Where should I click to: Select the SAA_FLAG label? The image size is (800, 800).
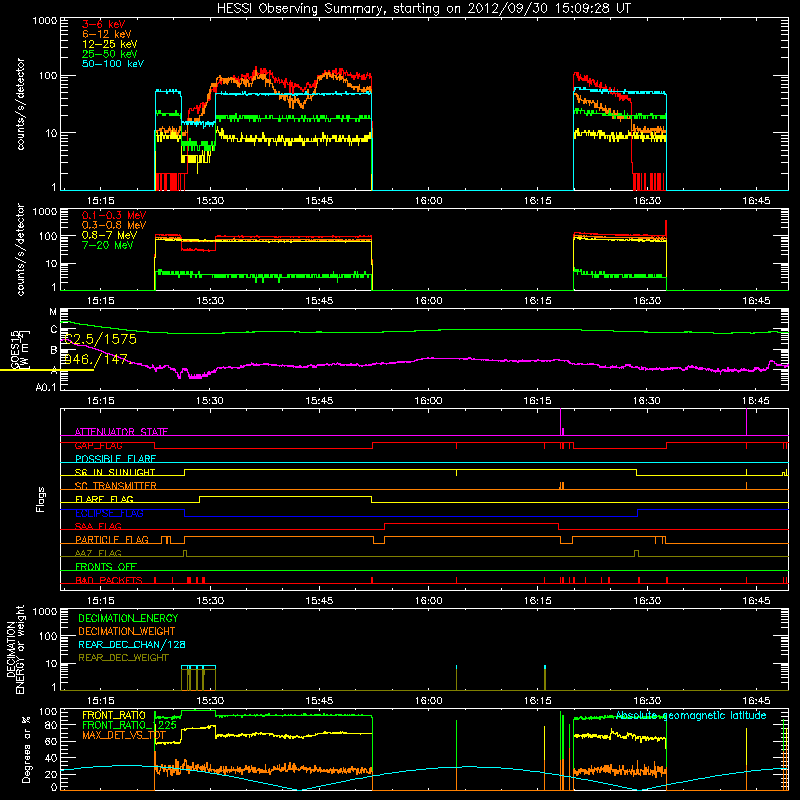[x=98, y=526]
